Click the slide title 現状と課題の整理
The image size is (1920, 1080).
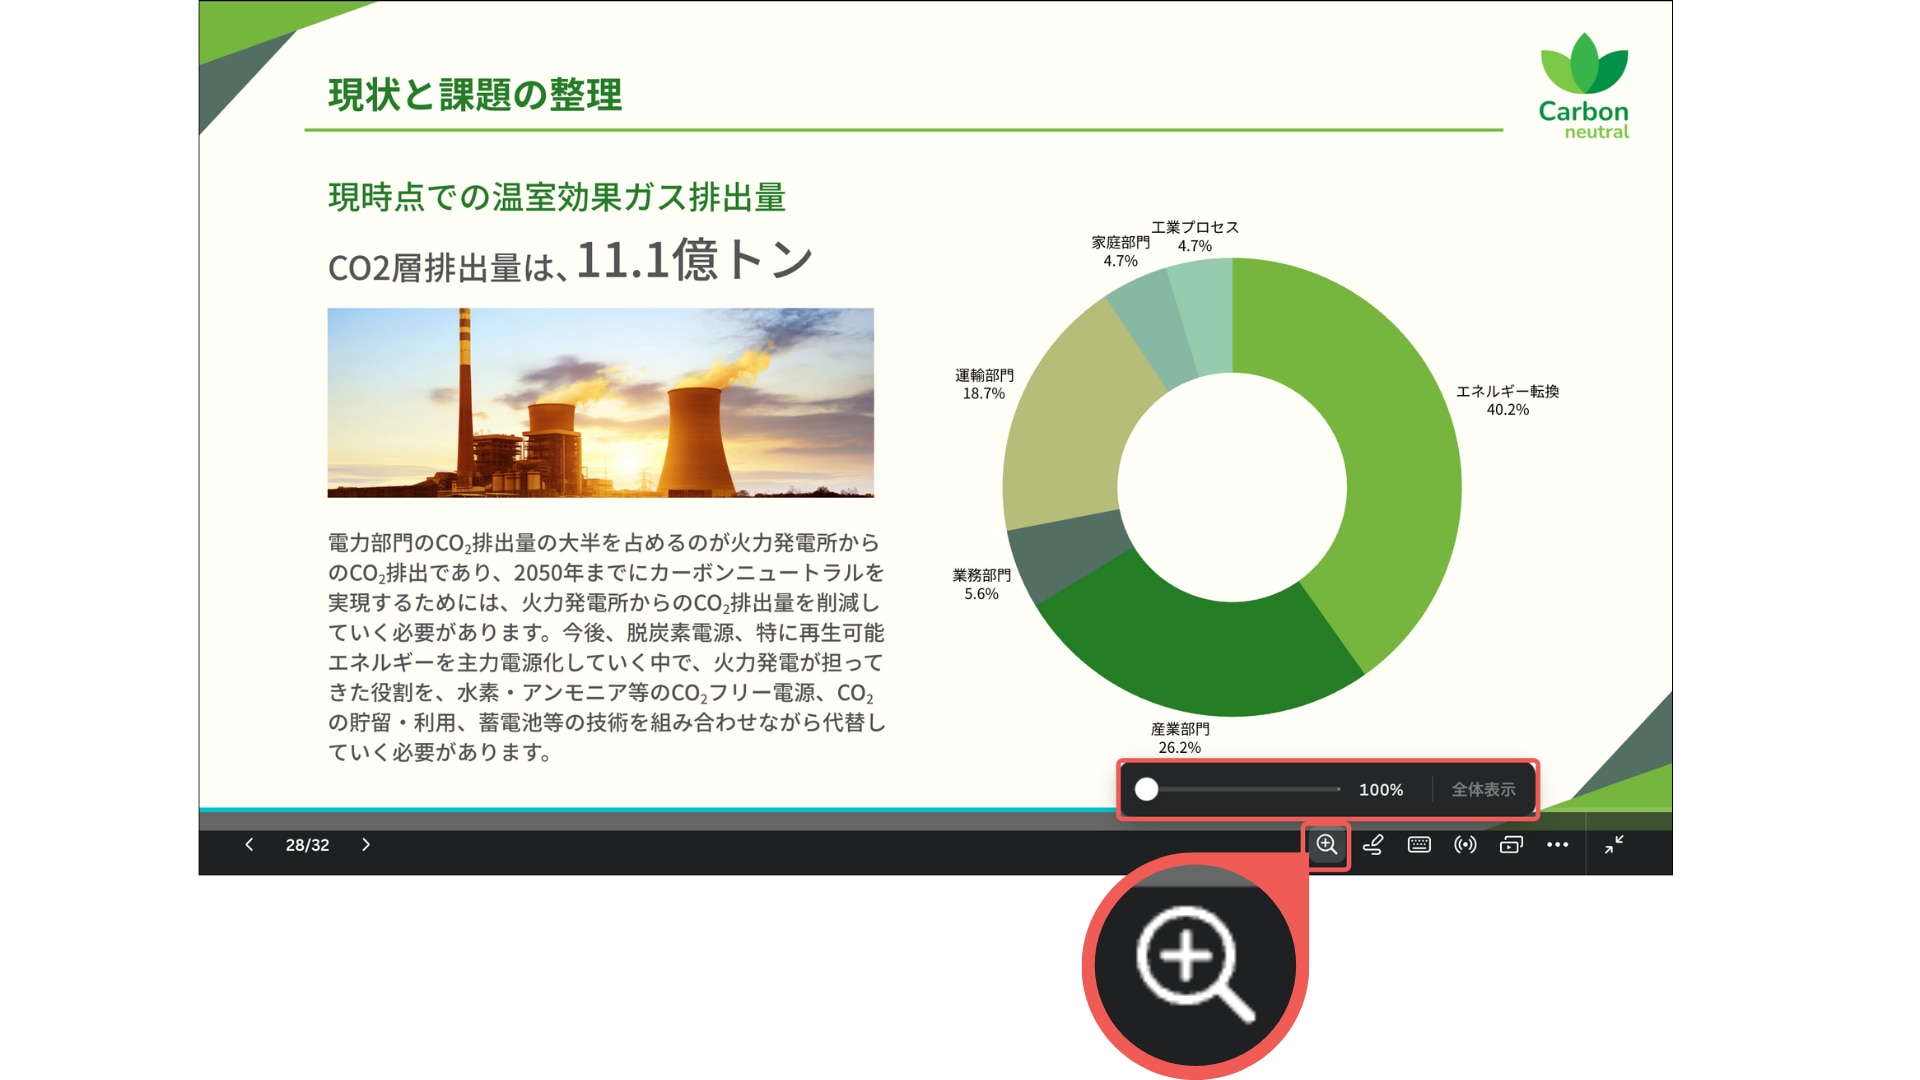point(475,95)
